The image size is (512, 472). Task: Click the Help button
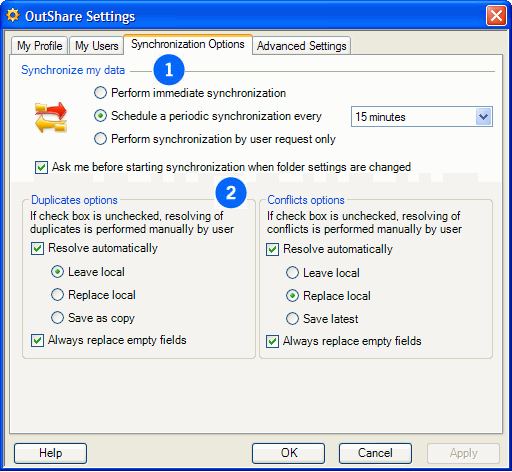coord(50,453)
